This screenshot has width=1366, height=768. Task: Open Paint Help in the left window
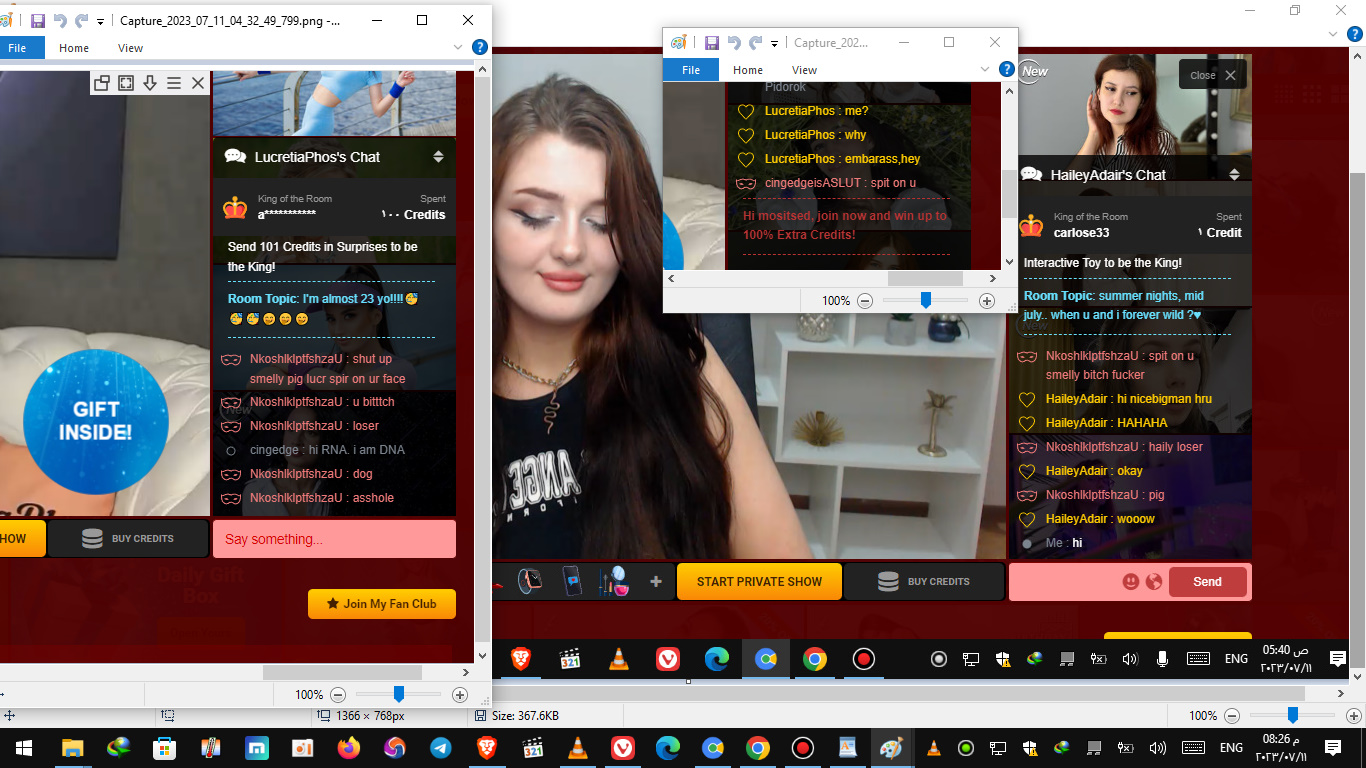[480, 47]
